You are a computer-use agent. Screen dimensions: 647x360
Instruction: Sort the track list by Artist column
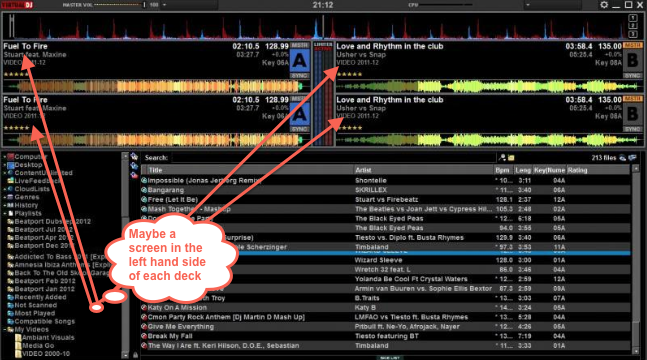(x=423, y=170)
